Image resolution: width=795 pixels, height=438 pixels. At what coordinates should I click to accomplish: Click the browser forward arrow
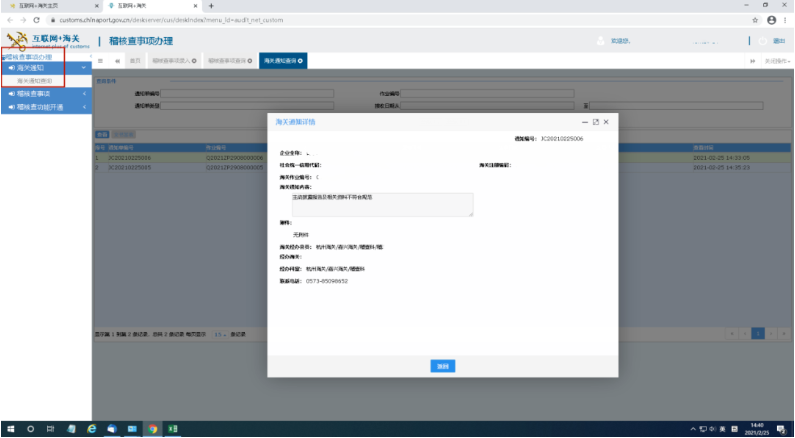pyautogui.click(x=23, y=20)
